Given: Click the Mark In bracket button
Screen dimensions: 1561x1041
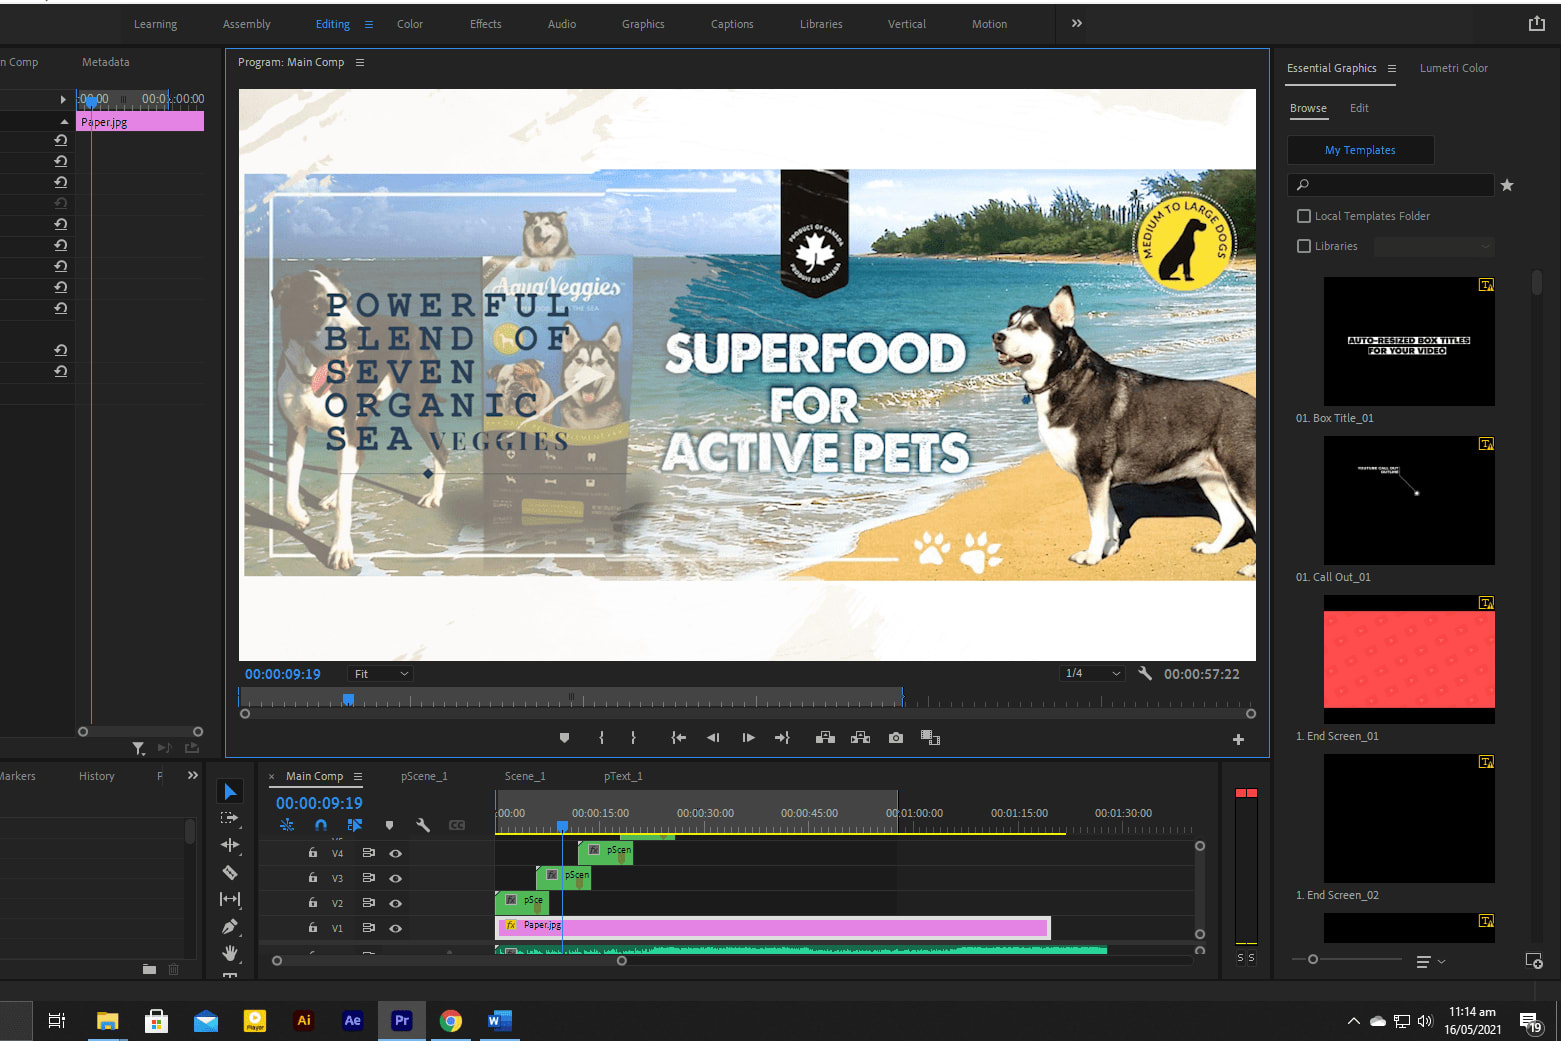Looking at the screenshot, I should coord(601,738).
